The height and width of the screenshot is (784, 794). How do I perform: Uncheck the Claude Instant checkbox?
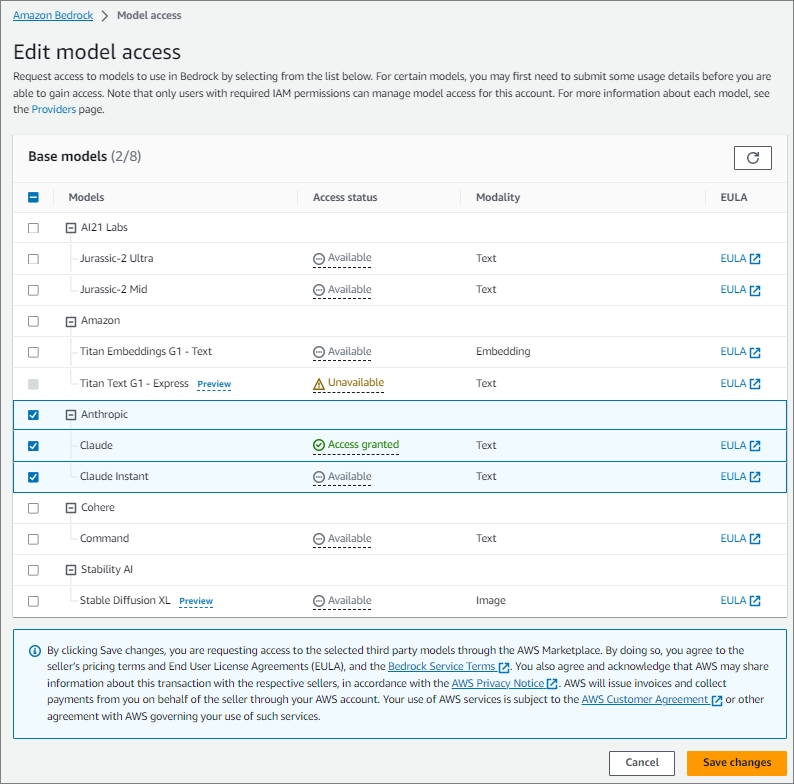tap(33, 477)
